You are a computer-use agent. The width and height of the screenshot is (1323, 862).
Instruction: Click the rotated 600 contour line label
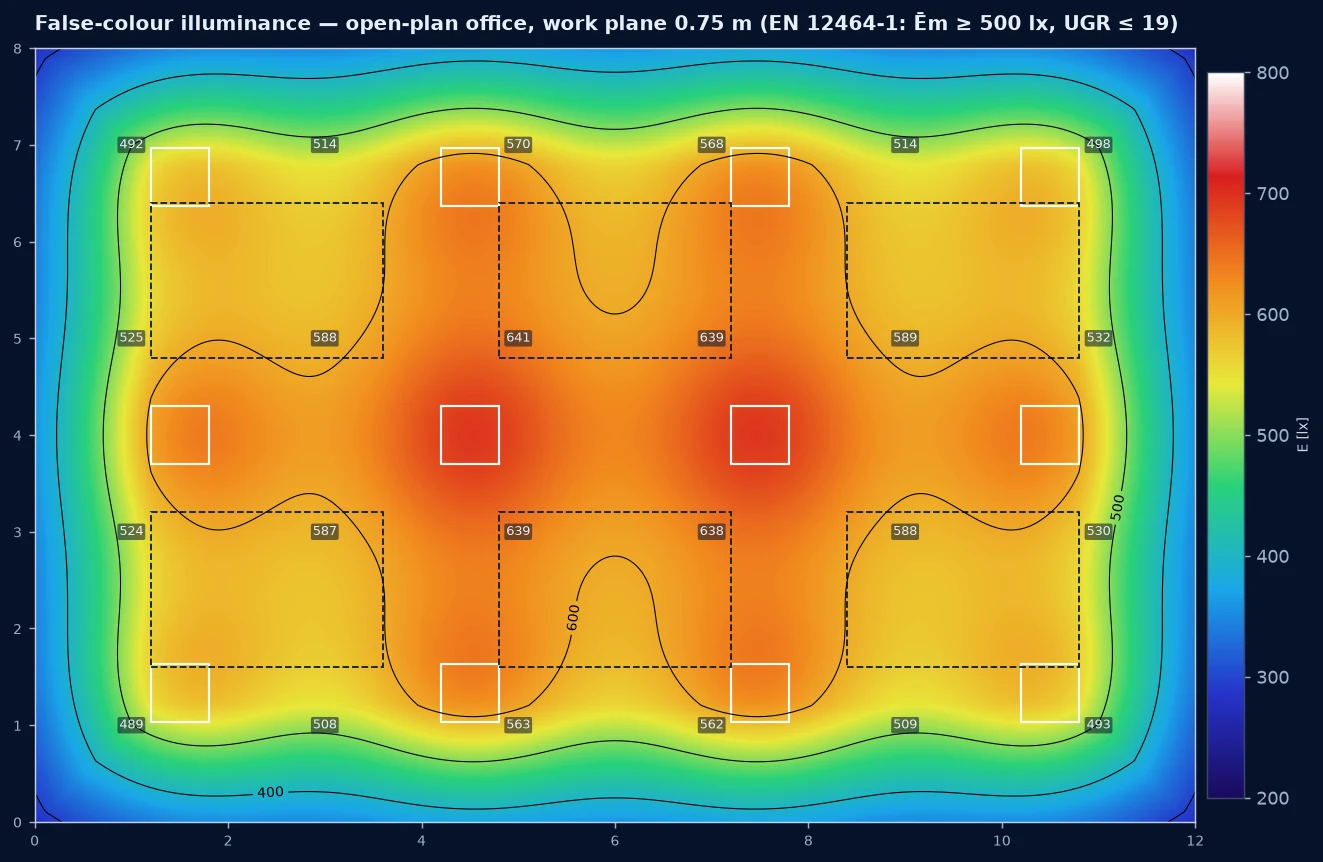point(573,617)
